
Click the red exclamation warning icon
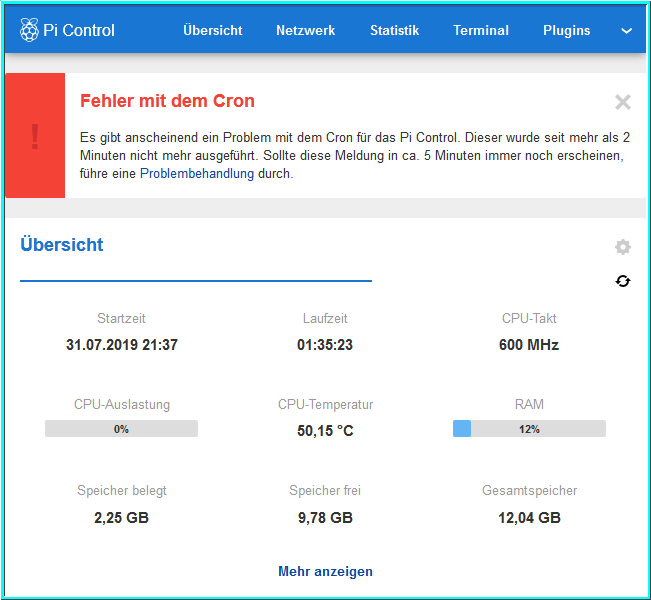(35, 136)
